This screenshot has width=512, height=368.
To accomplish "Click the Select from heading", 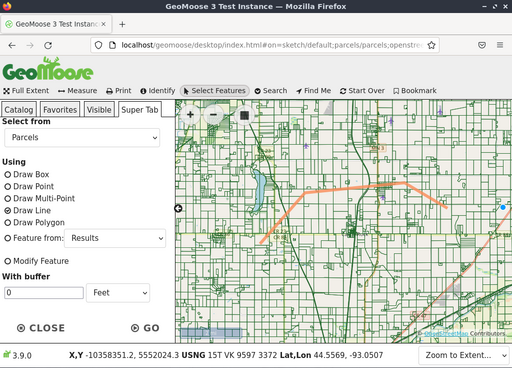I will tap(26, 121).
